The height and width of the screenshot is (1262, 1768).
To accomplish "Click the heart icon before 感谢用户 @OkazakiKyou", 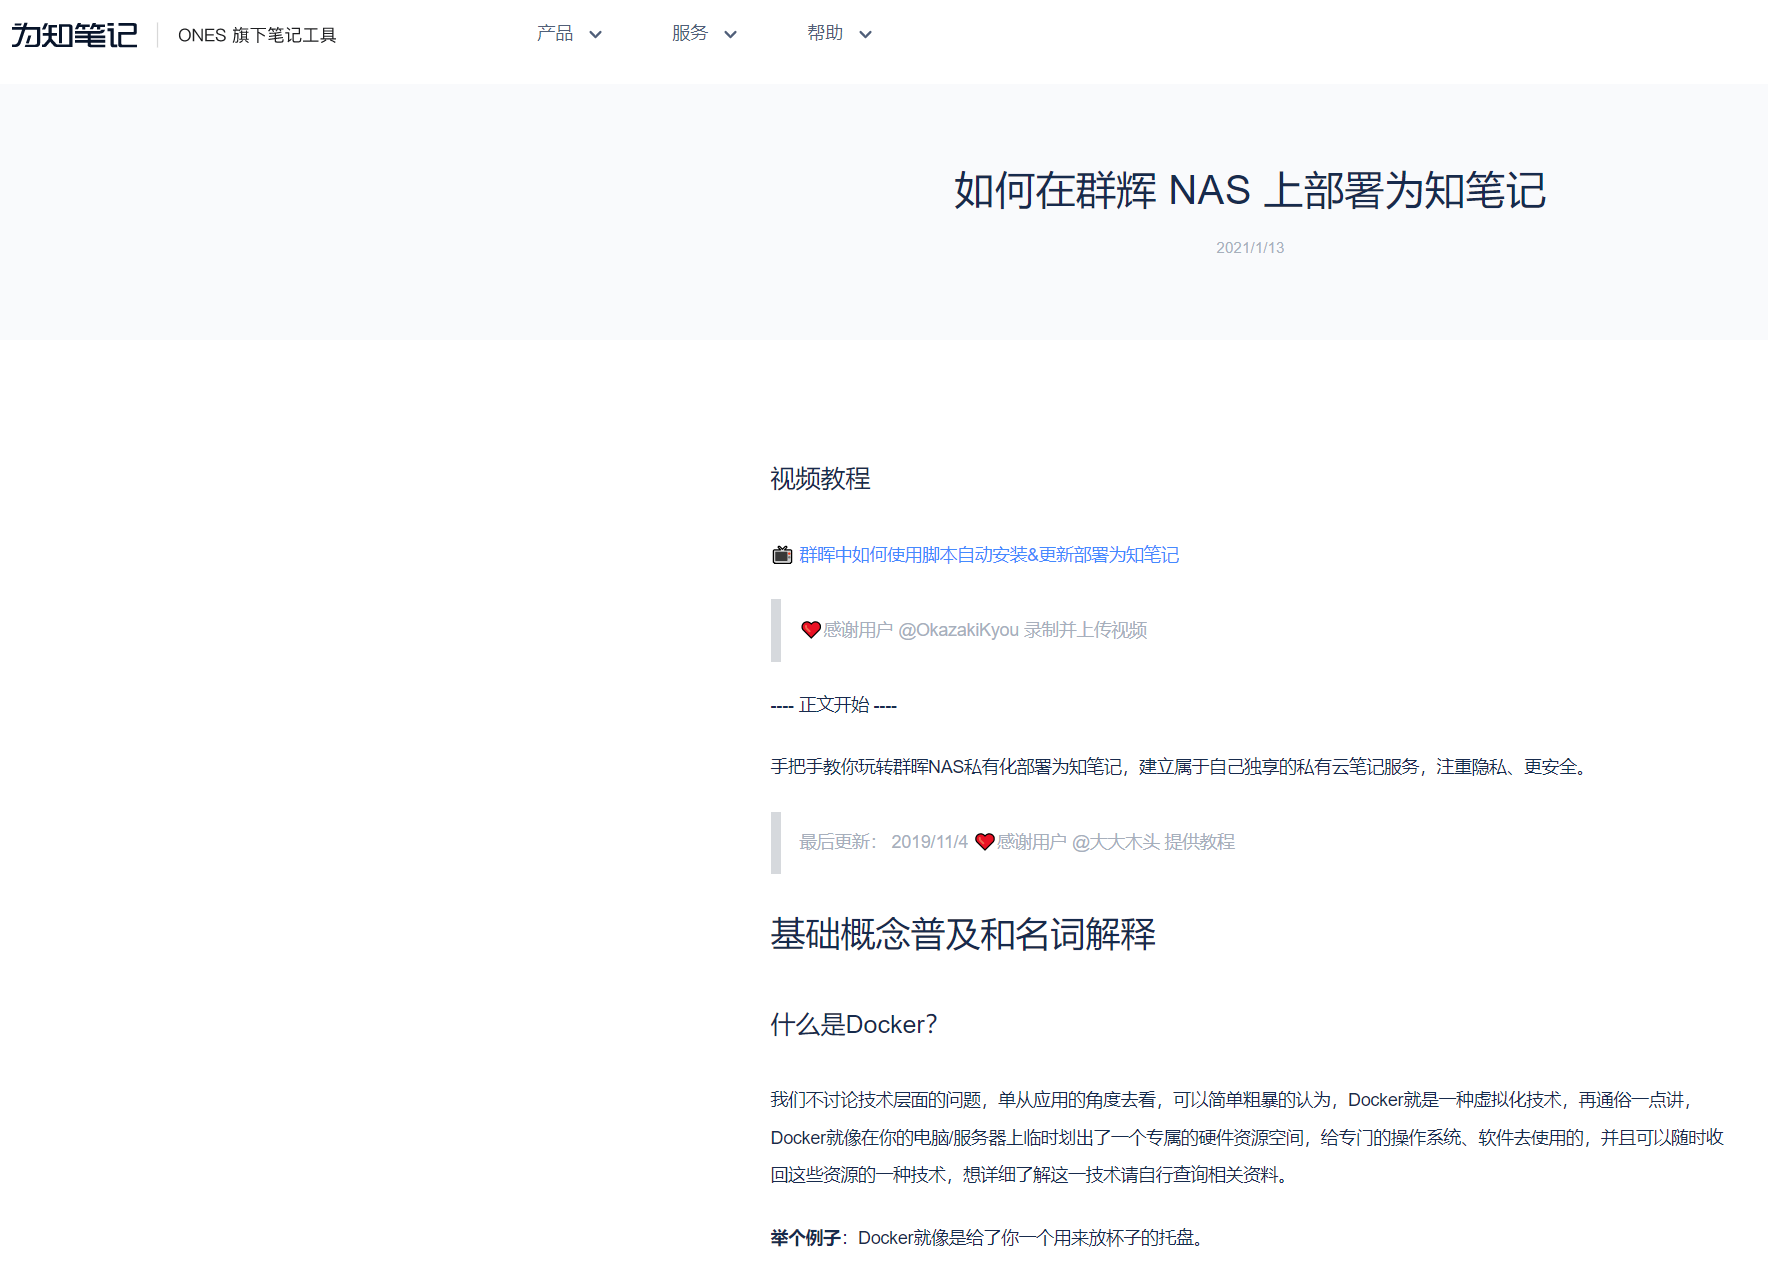I will tap(811, 630).
